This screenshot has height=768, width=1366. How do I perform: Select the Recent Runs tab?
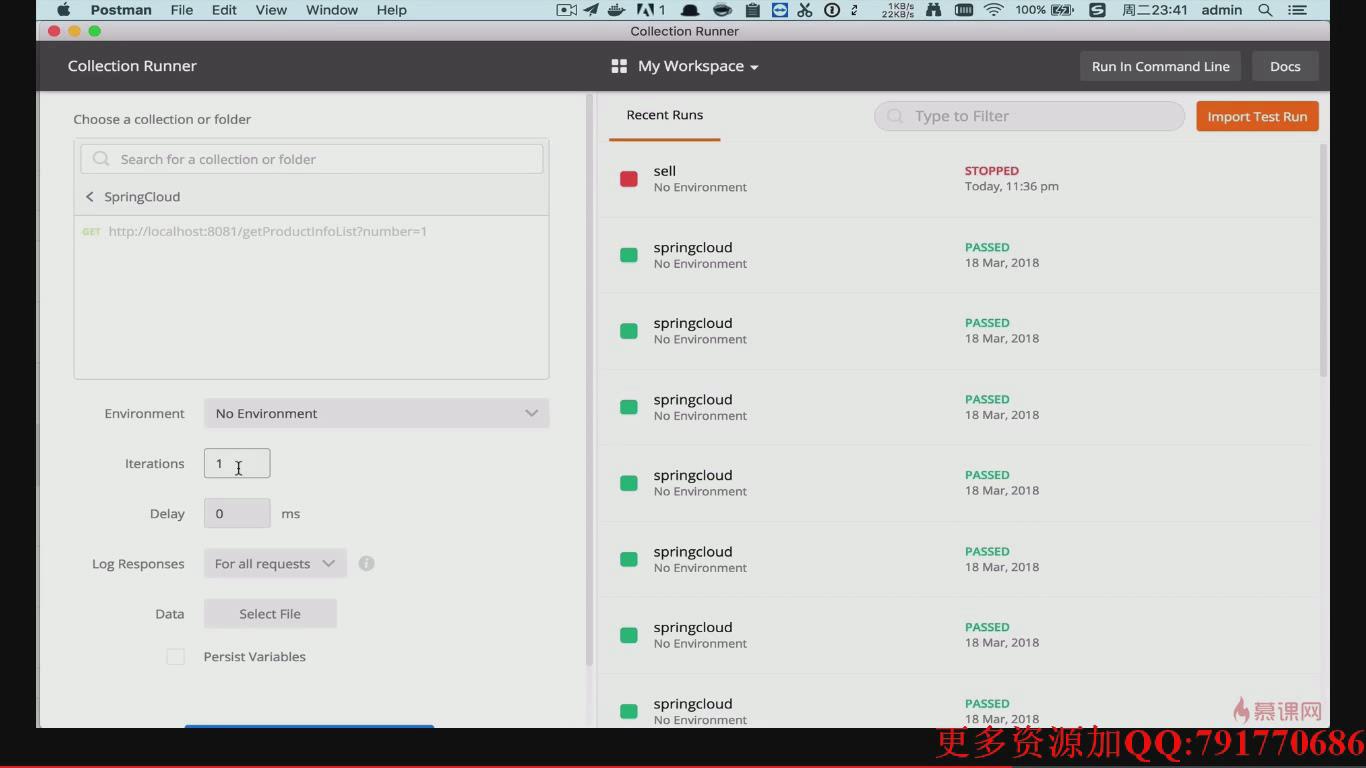(x=664, y=115)
